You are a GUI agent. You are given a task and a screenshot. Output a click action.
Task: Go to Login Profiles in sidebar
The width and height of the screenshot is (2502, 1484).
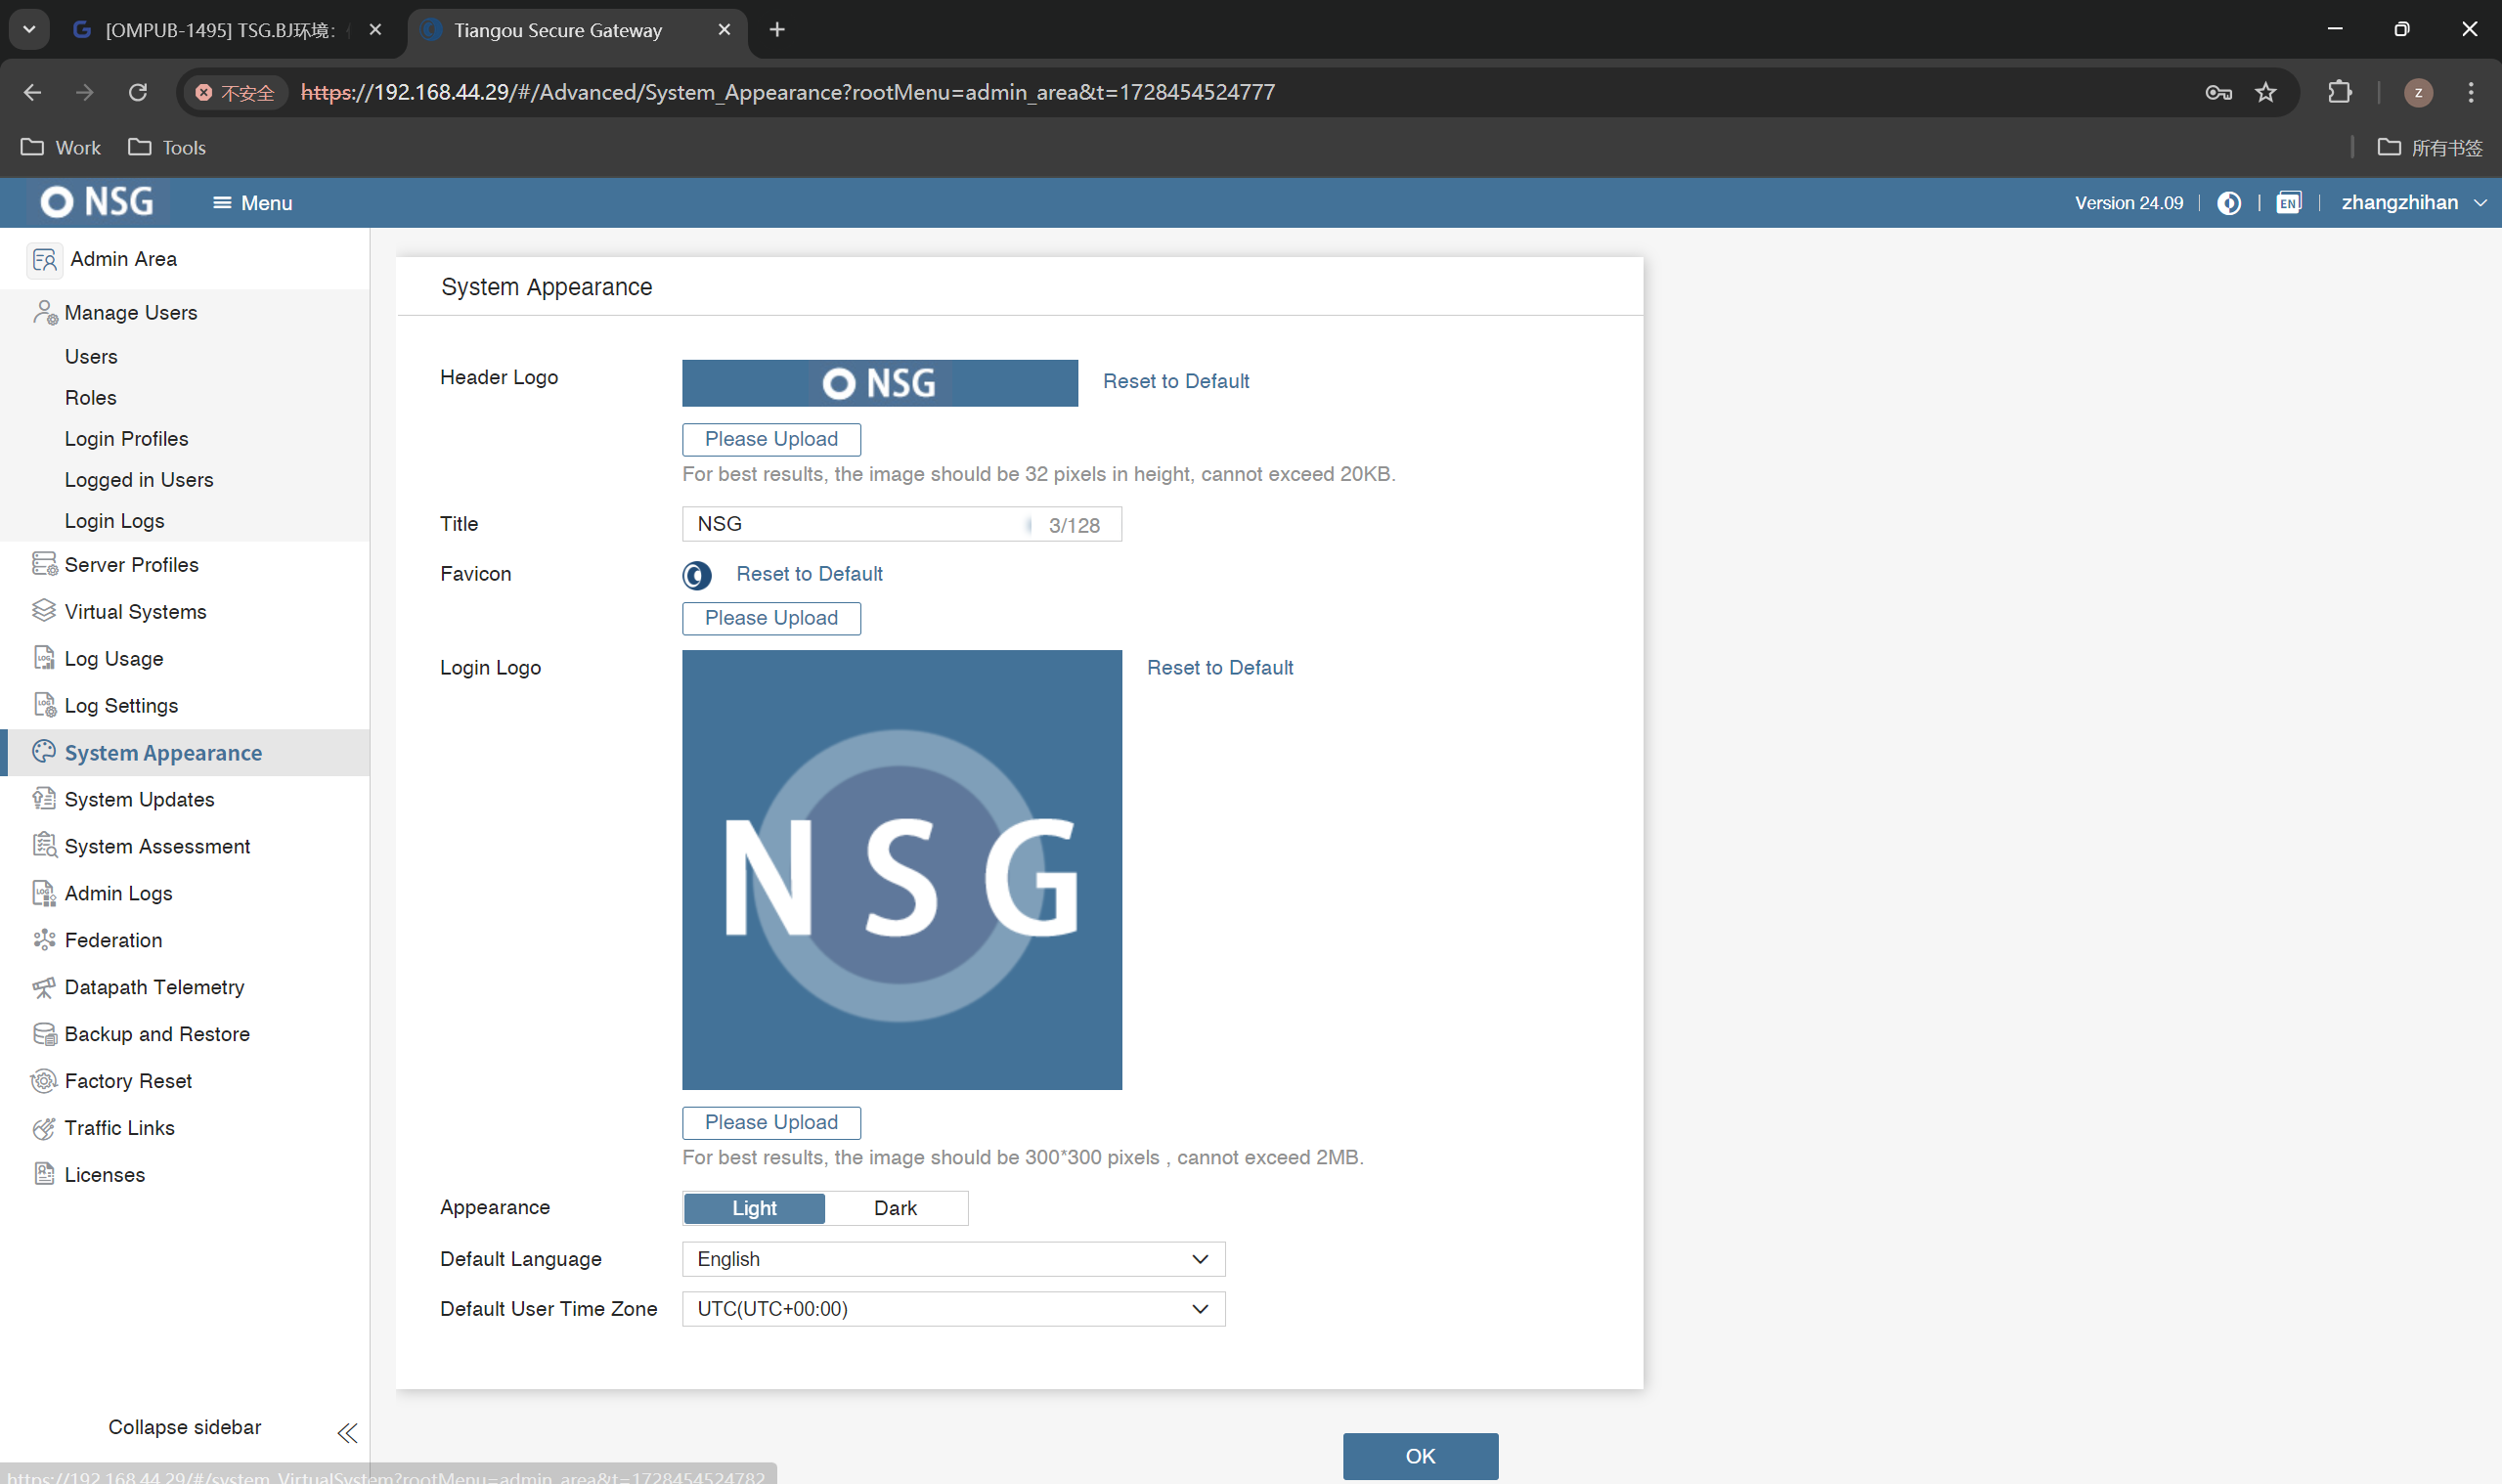[x=126, y=439]
